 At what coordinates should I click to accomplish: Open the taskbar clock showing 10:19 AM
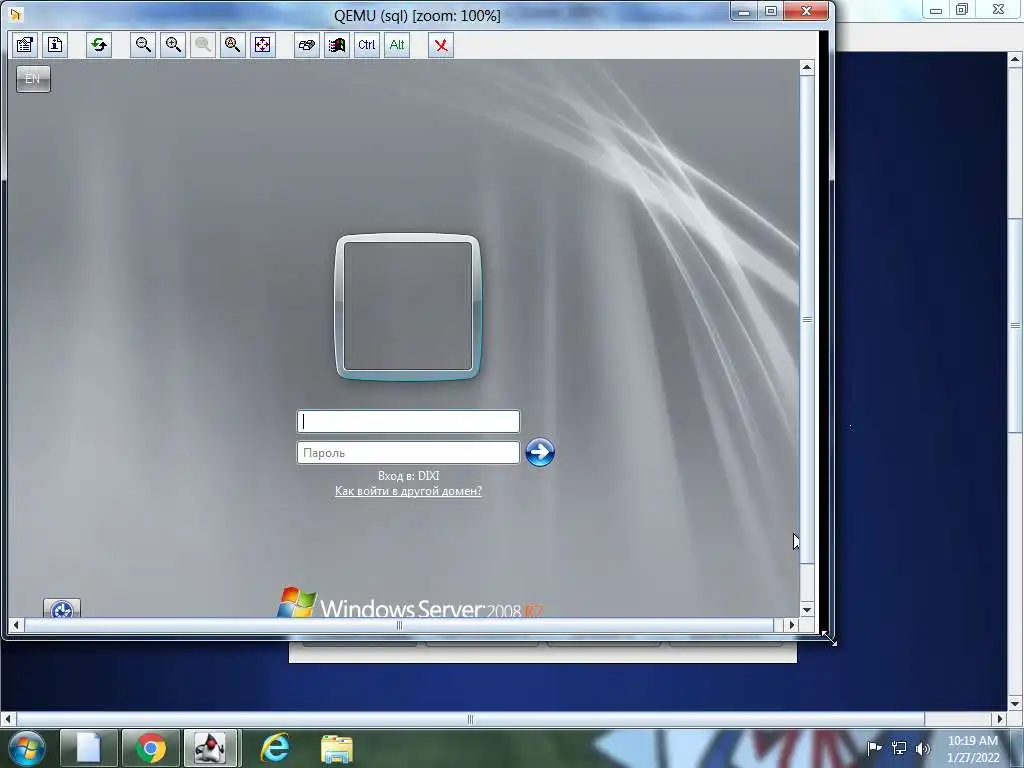point(973,749)
